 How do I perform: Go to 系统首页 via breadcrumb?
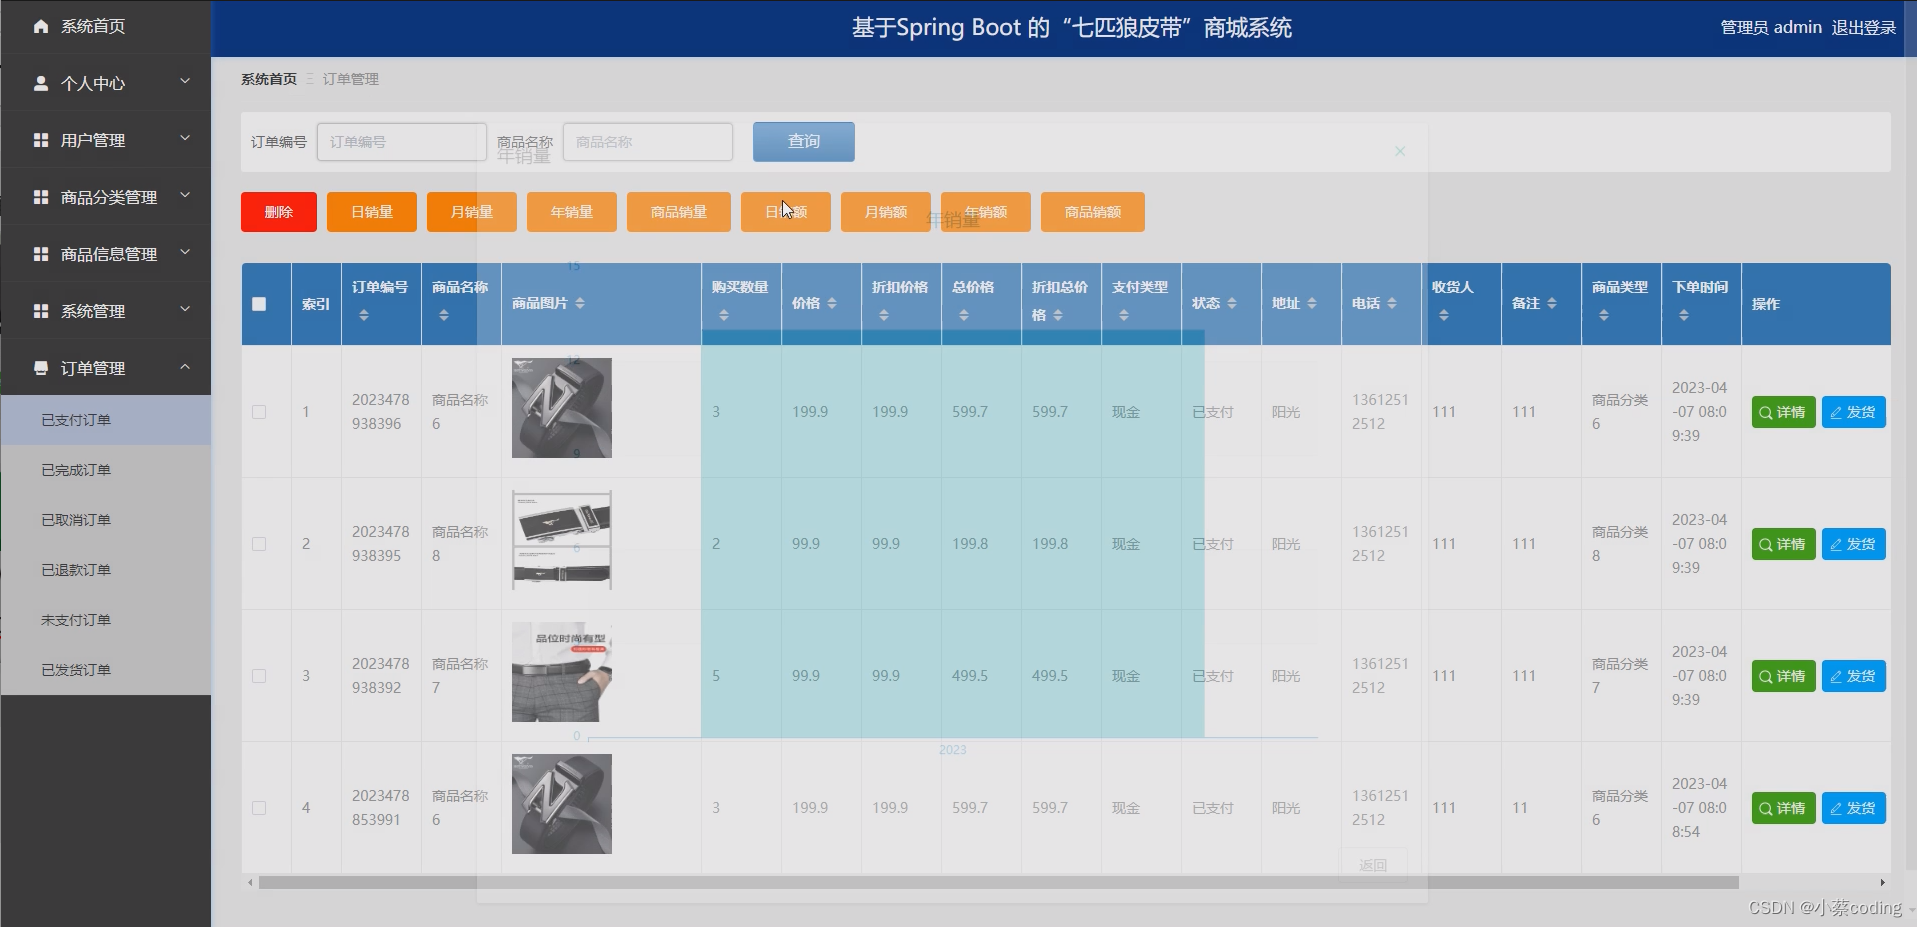point(269,79)
